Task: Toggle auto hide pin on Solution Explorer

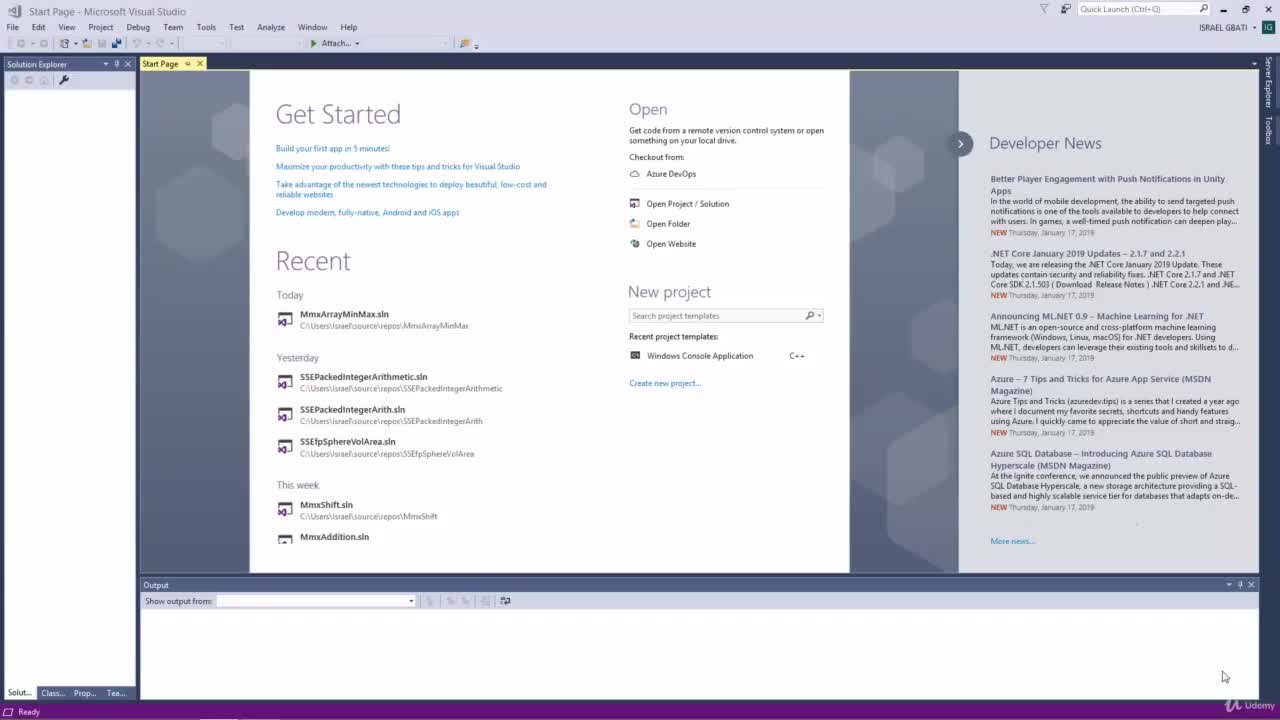Action: [x=116, y=64]
